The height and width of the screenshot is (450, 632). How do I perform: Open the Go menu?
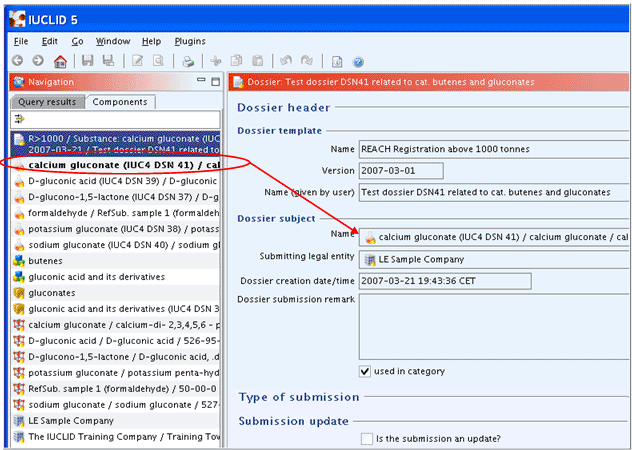[77, 41]
